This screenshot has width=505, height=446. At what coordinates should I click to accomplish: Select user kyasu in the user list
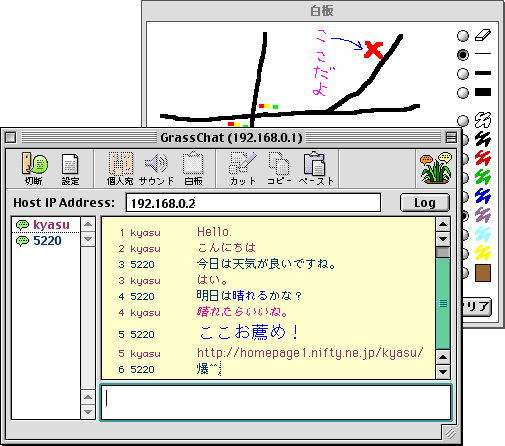46,225
